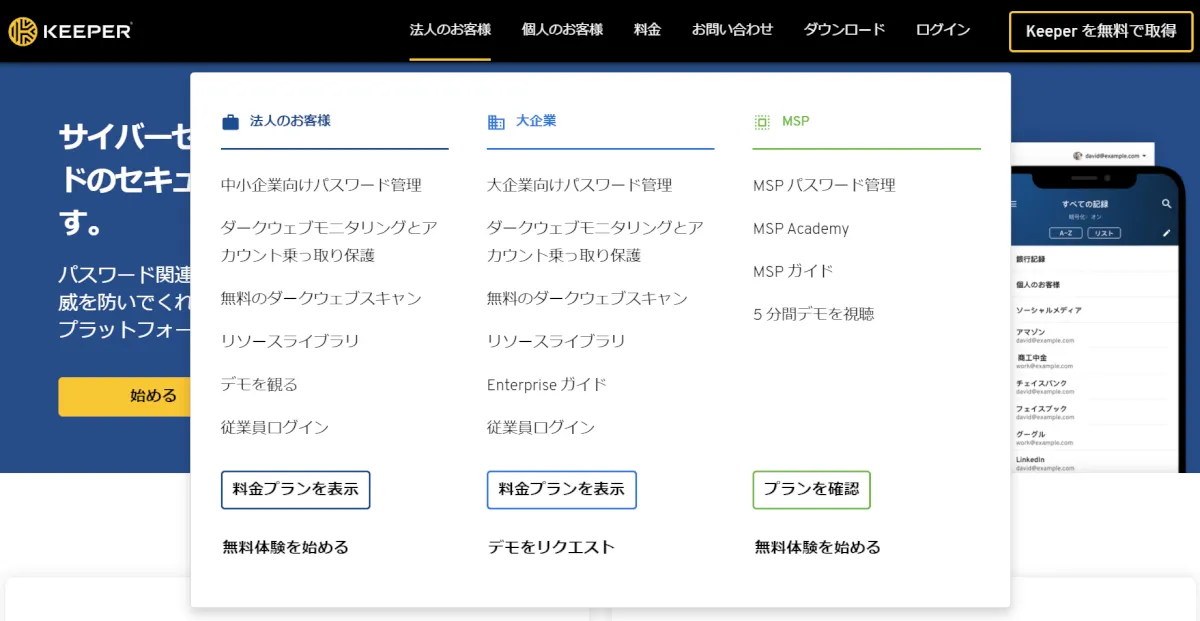Image resolution: width=1200 pixels, height=621 pixels.
Task: Open 法人のお客様 in the top navigation
Action: pos(450,30)
